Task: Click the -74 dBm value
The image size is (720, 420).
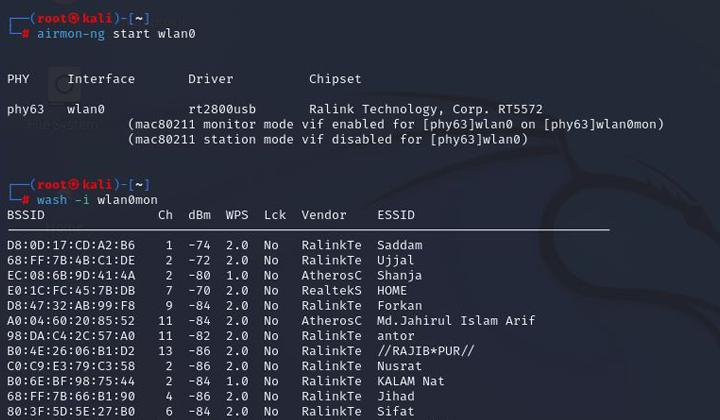Action: click(x=199, y=245)
